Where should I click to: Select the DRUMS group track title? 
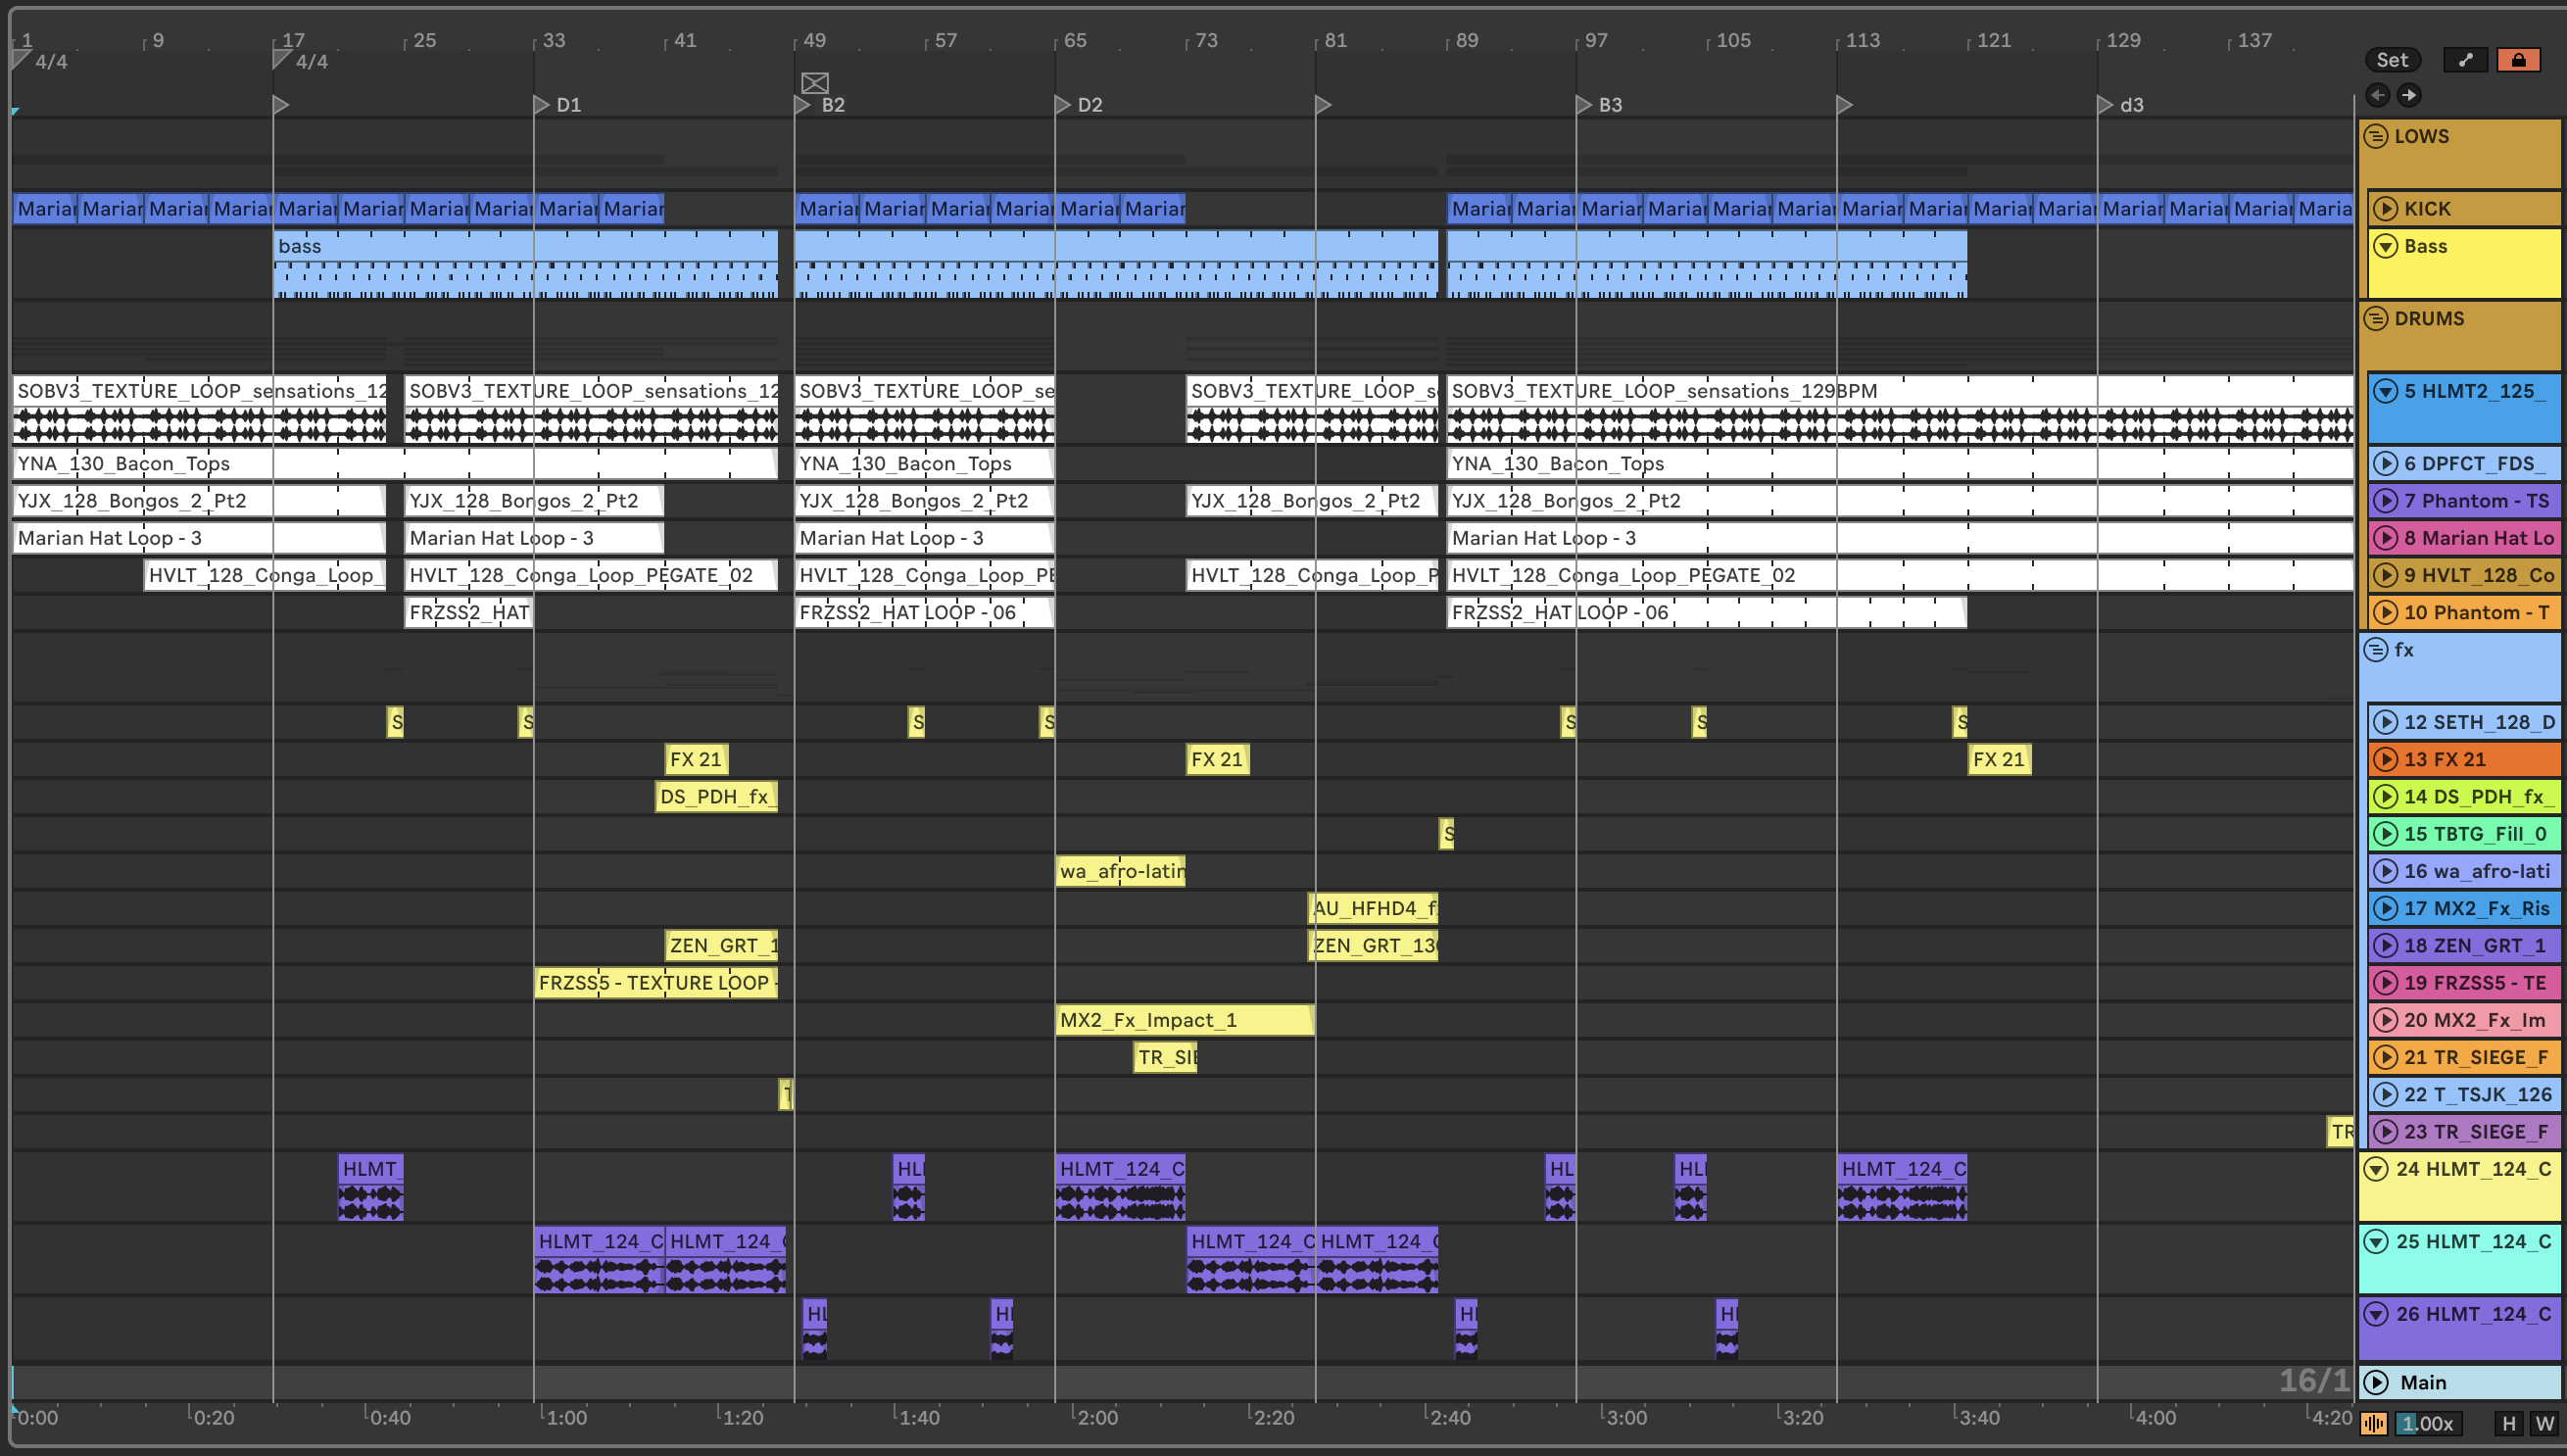pos(2429,318)
